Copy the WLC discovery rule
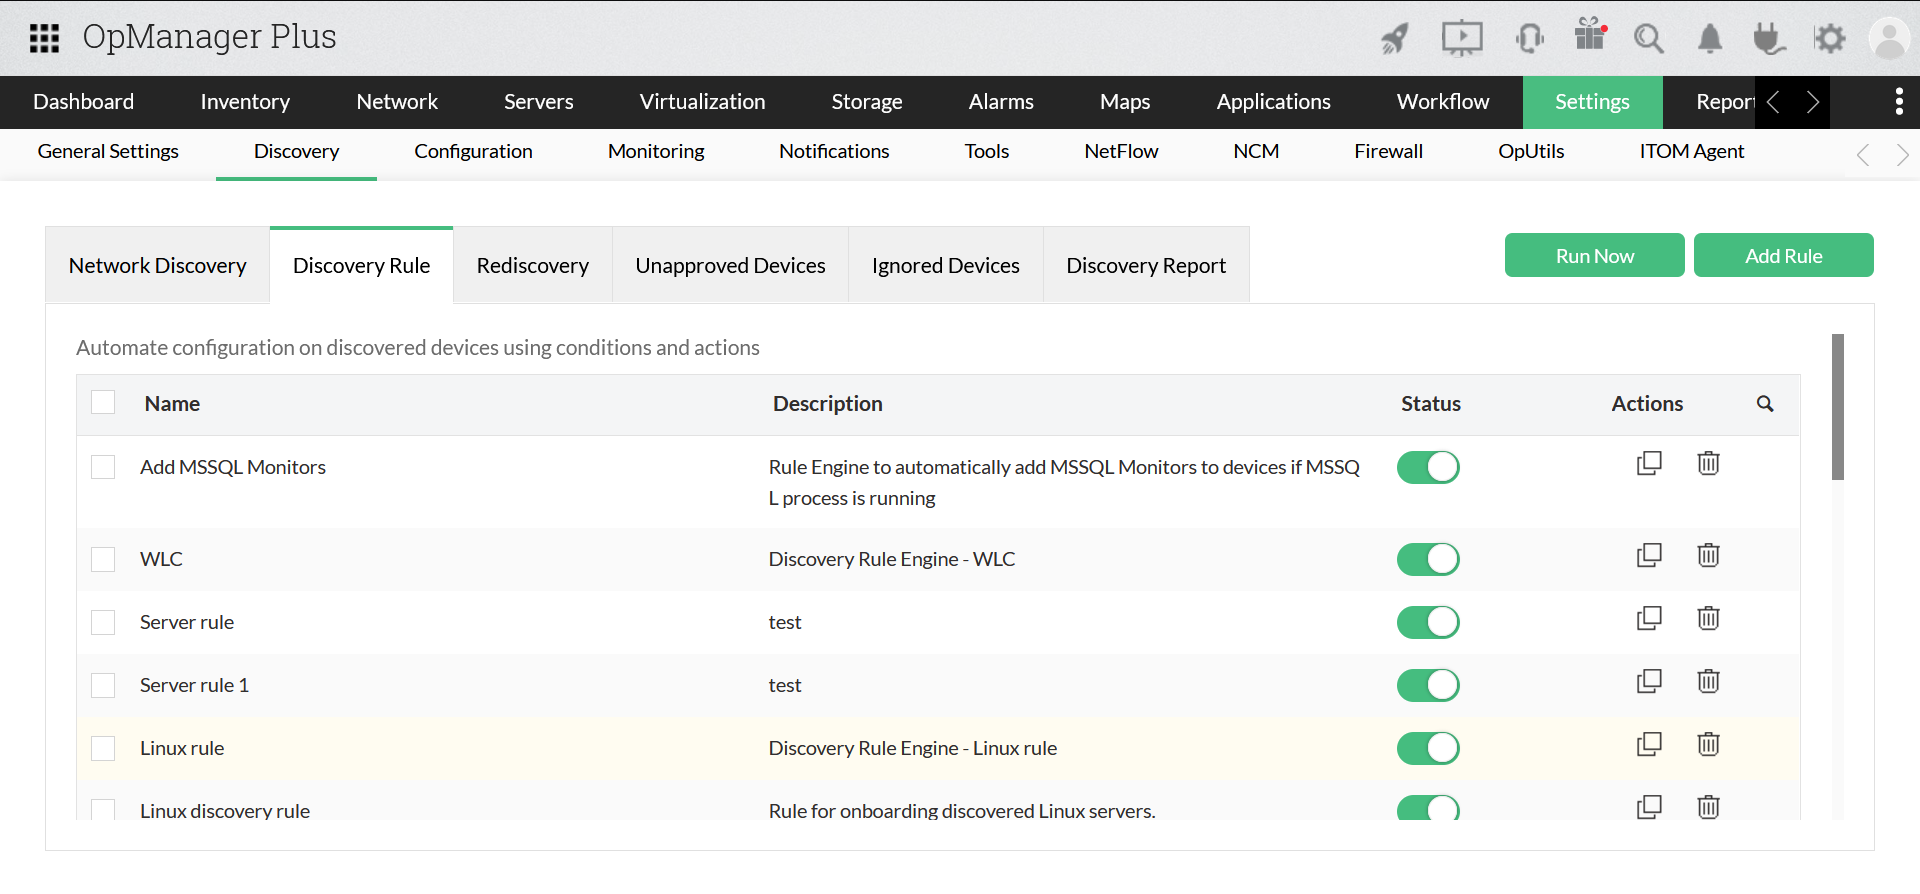The image size is (1920, 894). pyautogui.click(x=1648, y=555)
